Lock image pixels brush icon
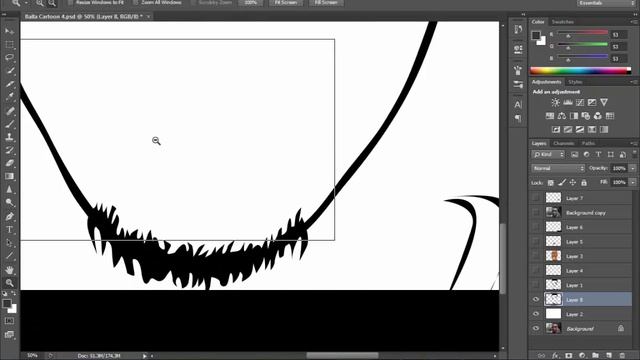This screenshot has height=360, width=640. click(x=562, y=183)
